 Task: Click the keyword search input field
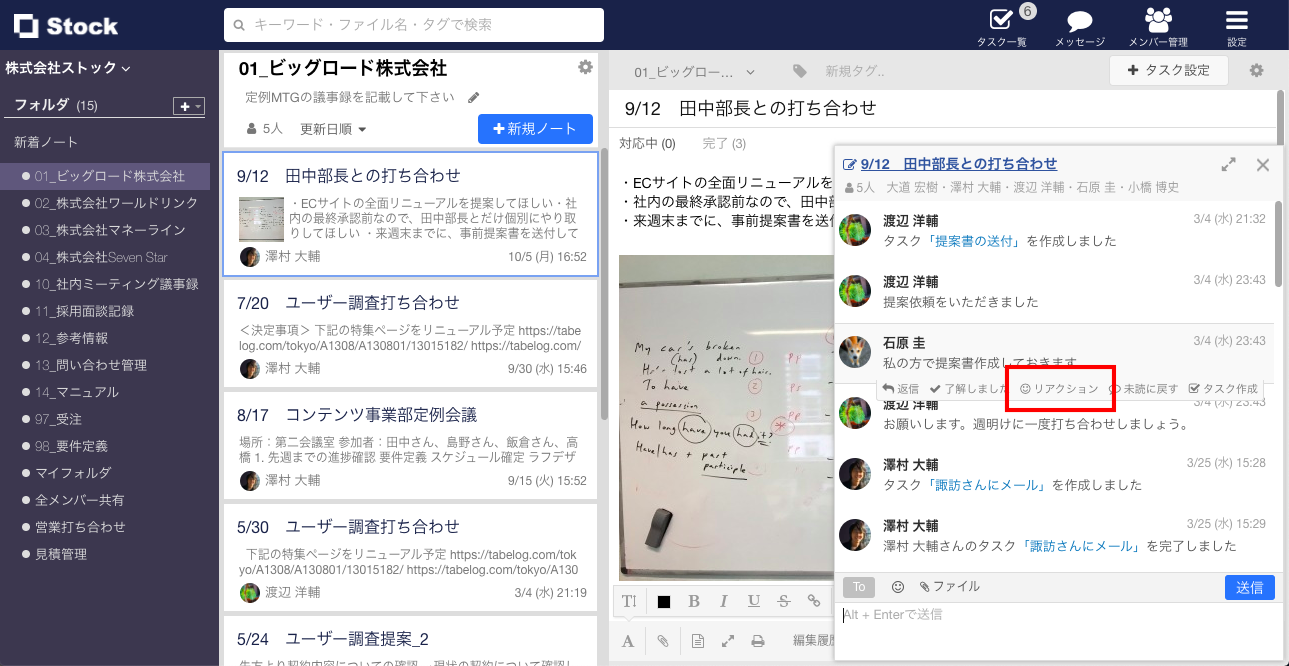(x=414, y=25)
